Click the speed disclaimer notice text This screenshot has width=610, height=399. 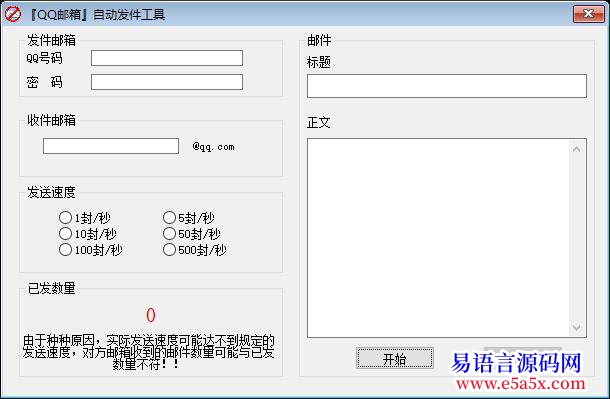(149, 352)
